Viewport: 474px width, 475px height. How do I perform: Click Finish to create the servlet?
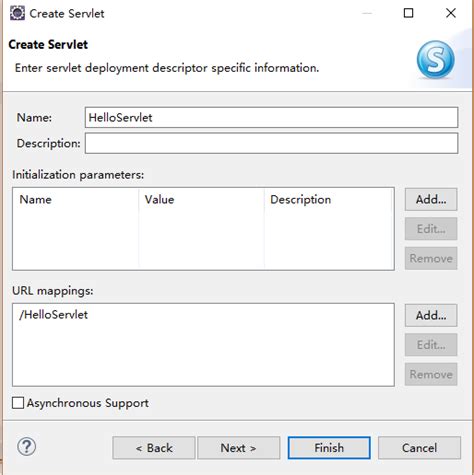coord(329,448)
